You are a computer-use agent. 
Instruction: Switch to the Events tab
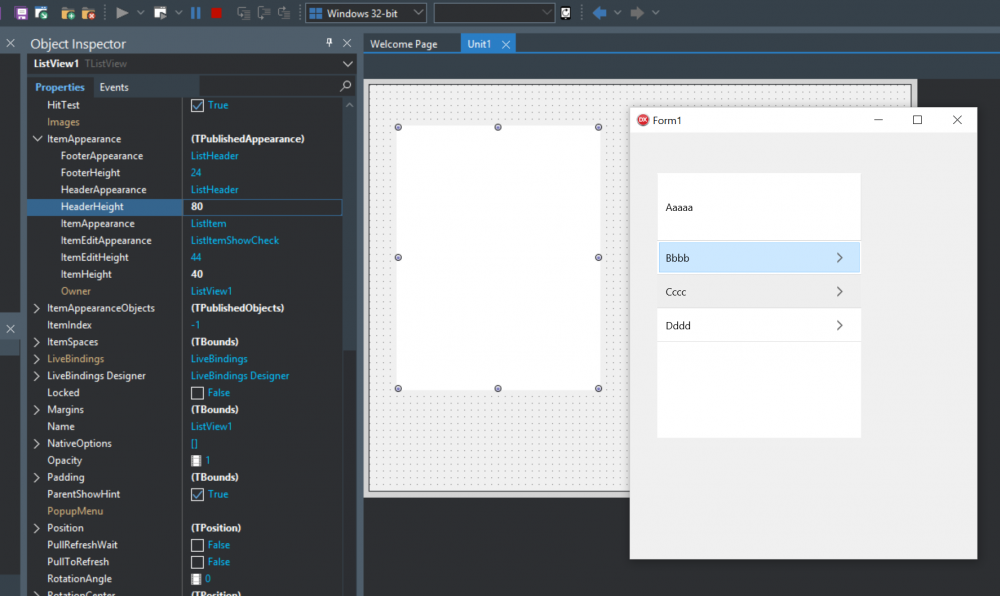pos(114,87)
